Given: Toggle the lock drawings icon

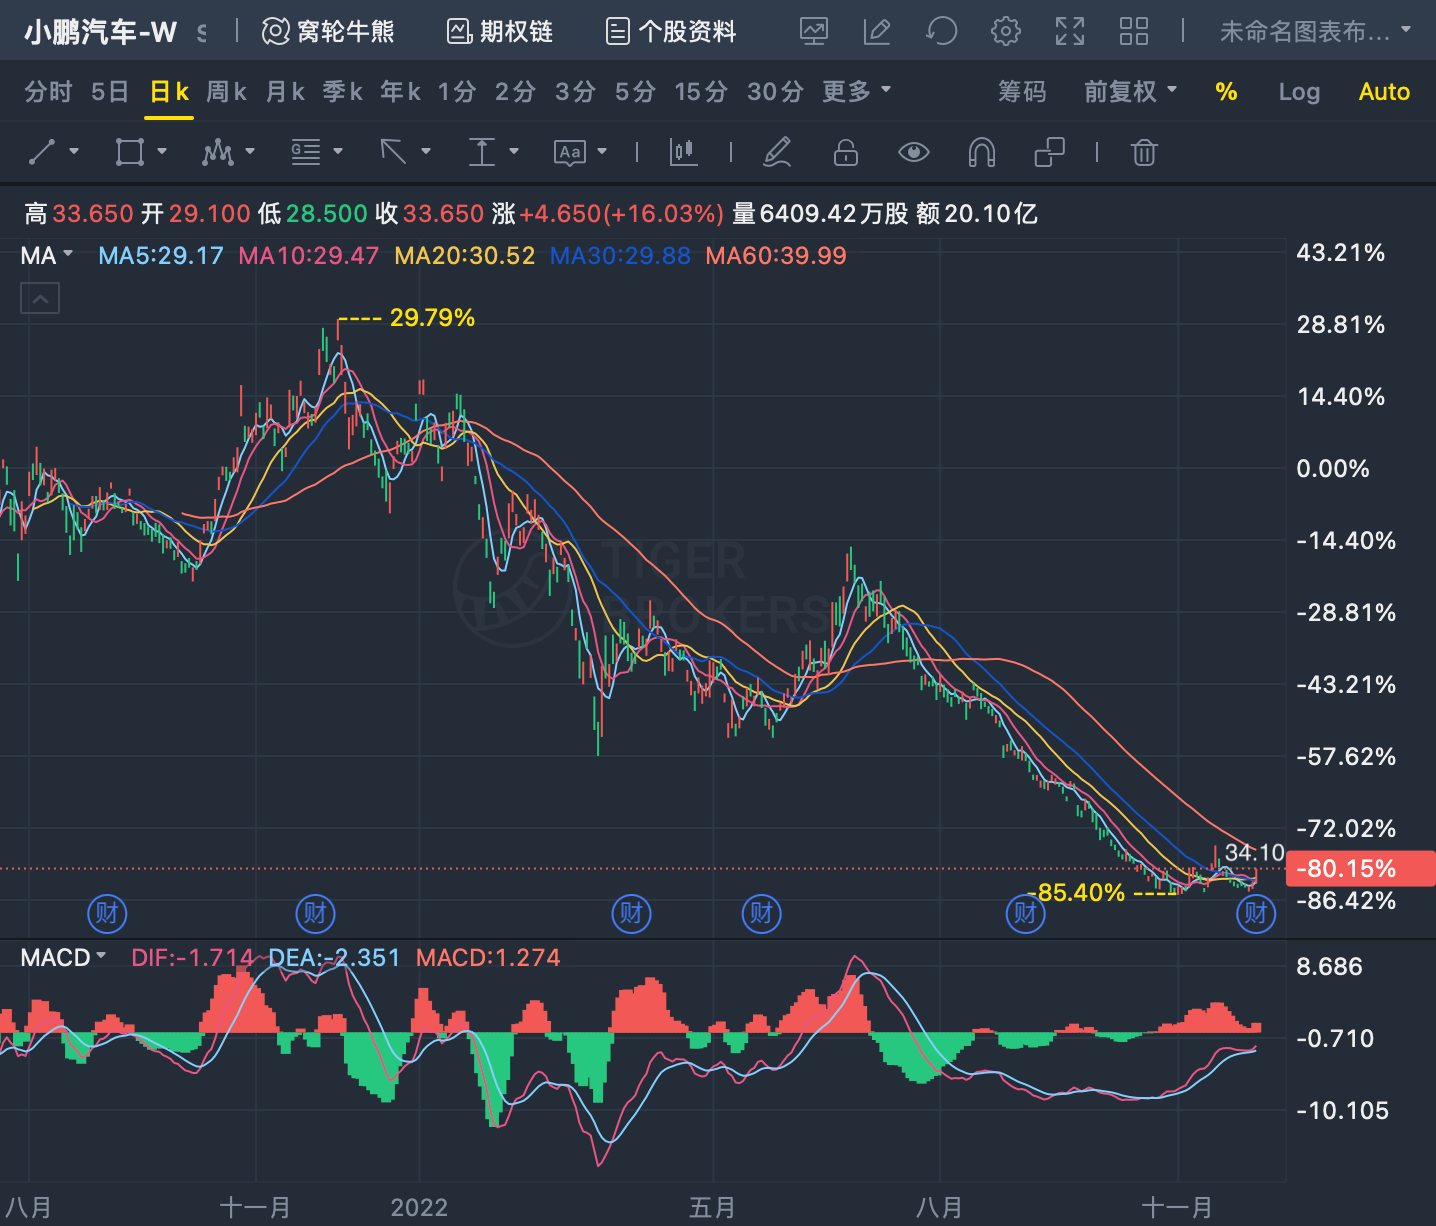Looking at the screenshot, I should tap(846, 152).
